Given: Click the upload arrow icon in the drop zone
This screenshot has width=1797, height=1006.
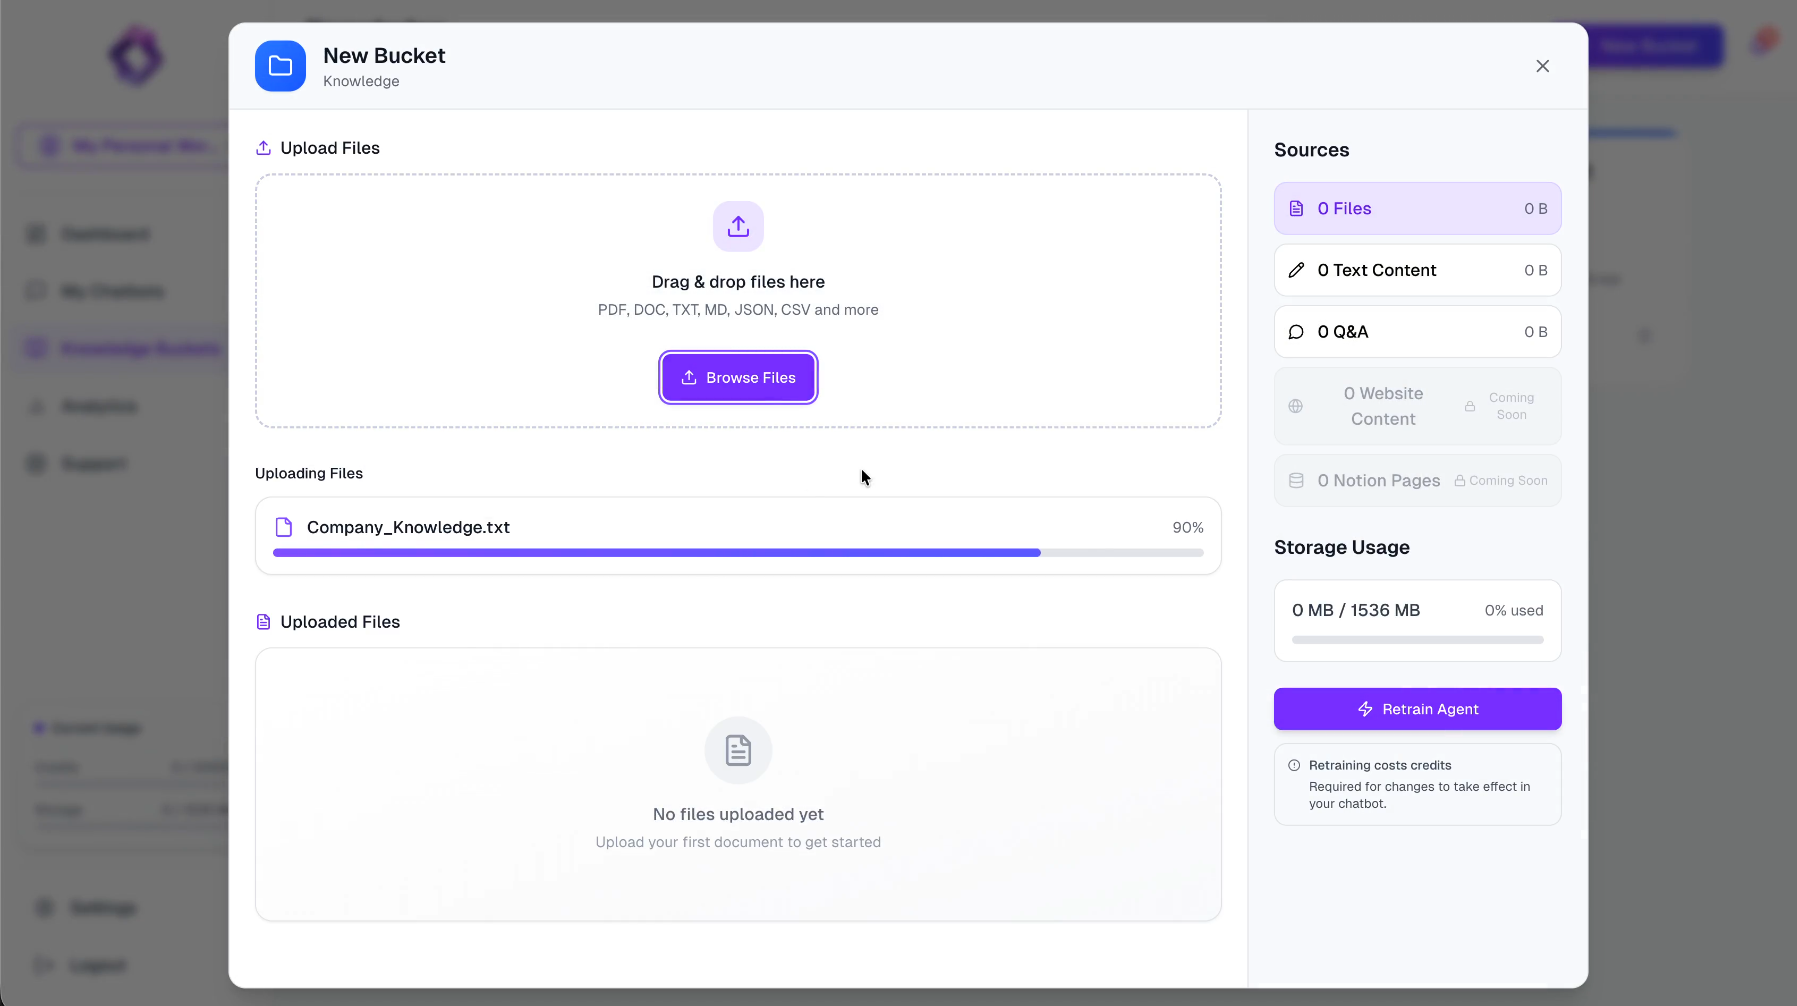Looking at the screenshot, I should (738, 226).
